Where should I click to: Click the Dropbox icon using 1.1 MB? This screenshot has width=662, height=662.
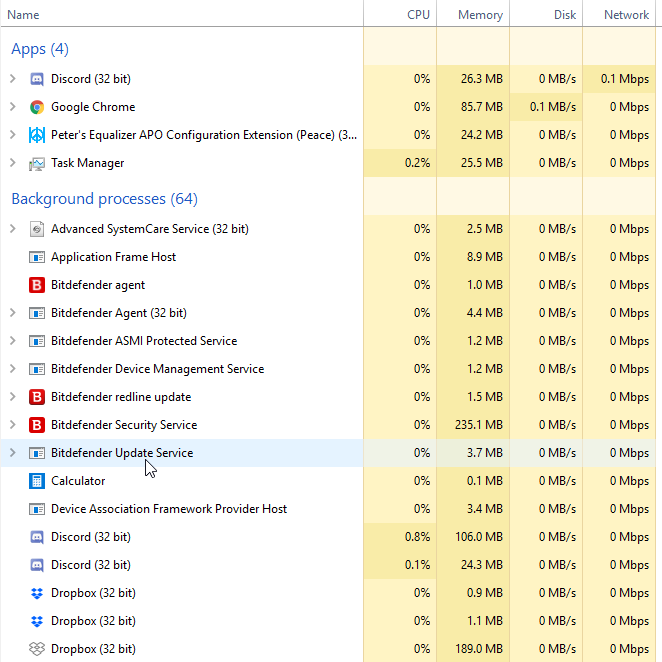coord(37,621)
